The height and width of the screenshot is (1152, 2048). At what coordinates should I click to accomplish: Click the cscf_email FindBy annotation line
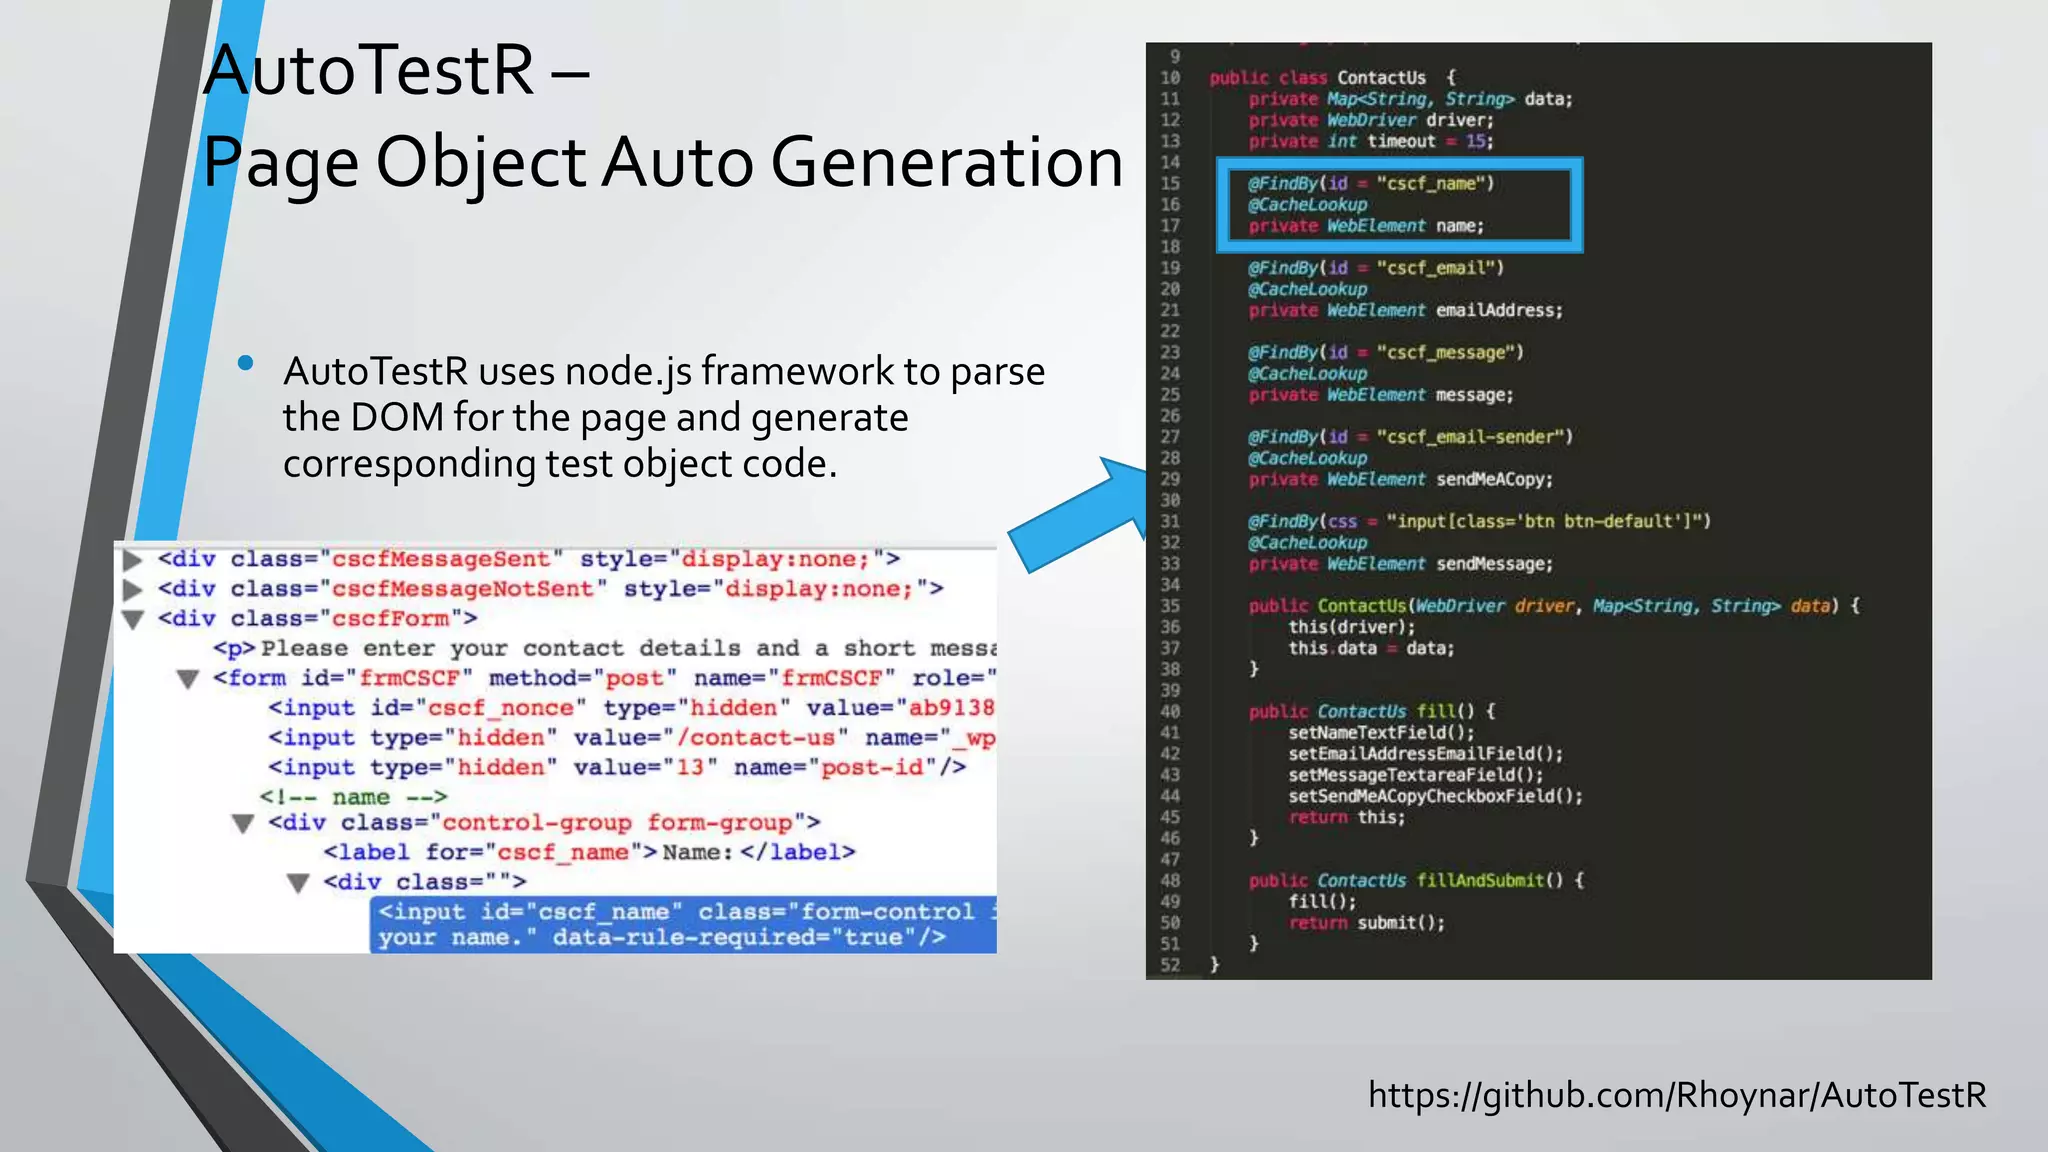(x=1375, y=268)
